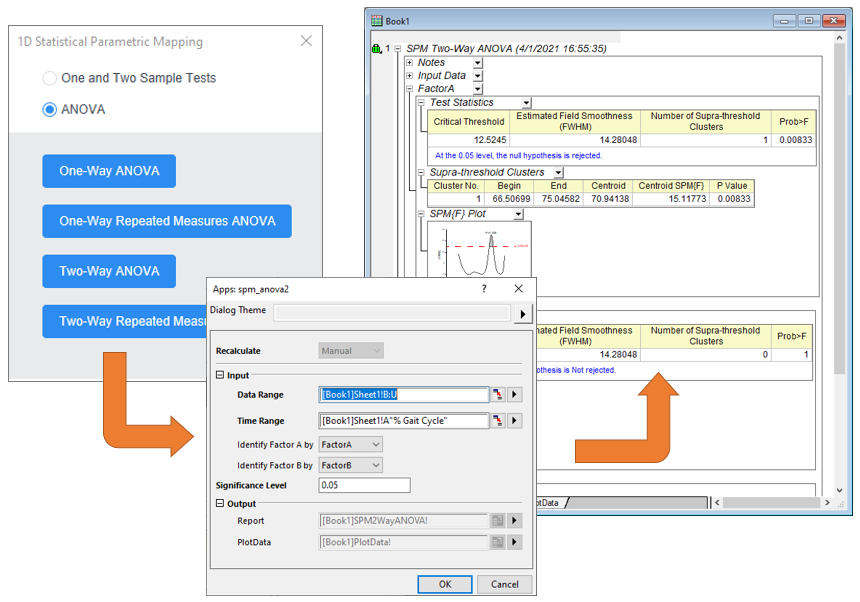
Task: Click the Time Range interactive selector icon
Action: 498,421
